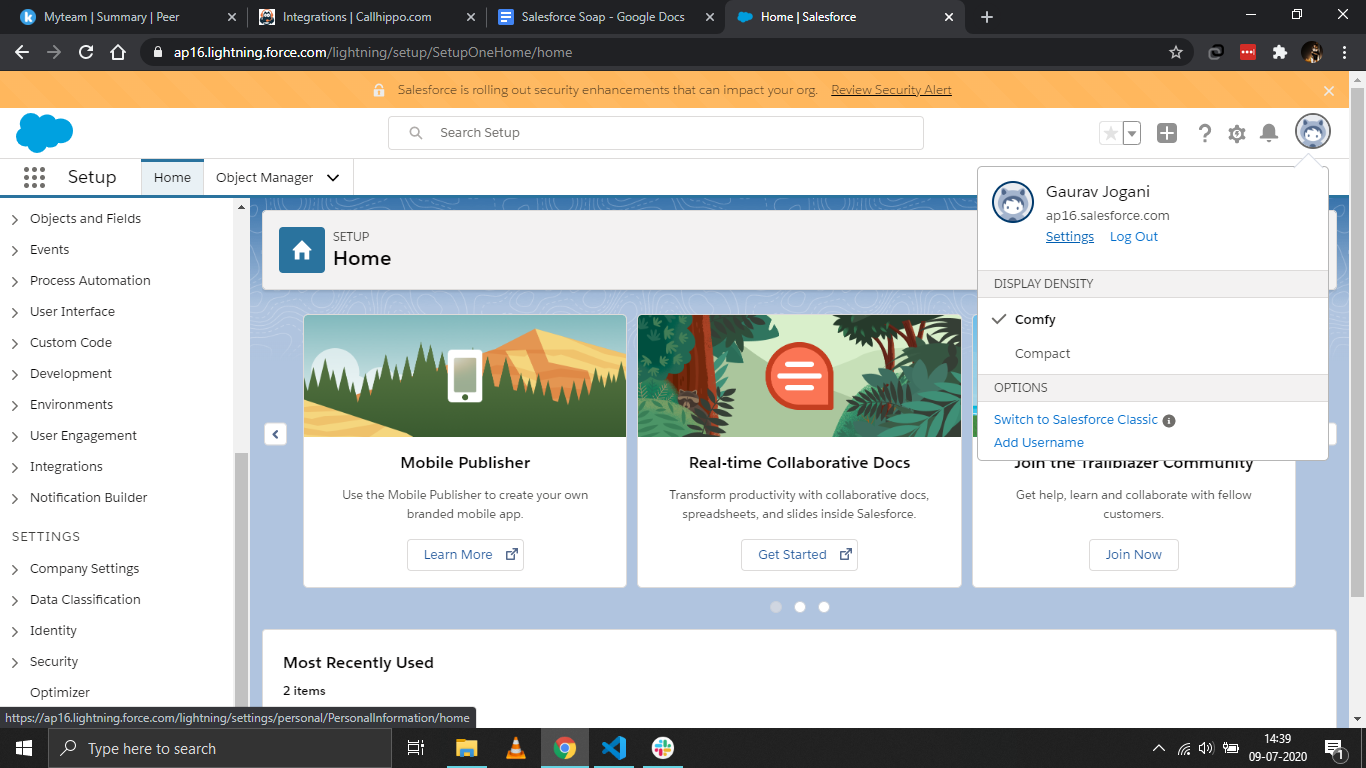Click Switch to Salesforce Classic
Viewport: 1366px width, 768px height.
[x=1076, y=420]
